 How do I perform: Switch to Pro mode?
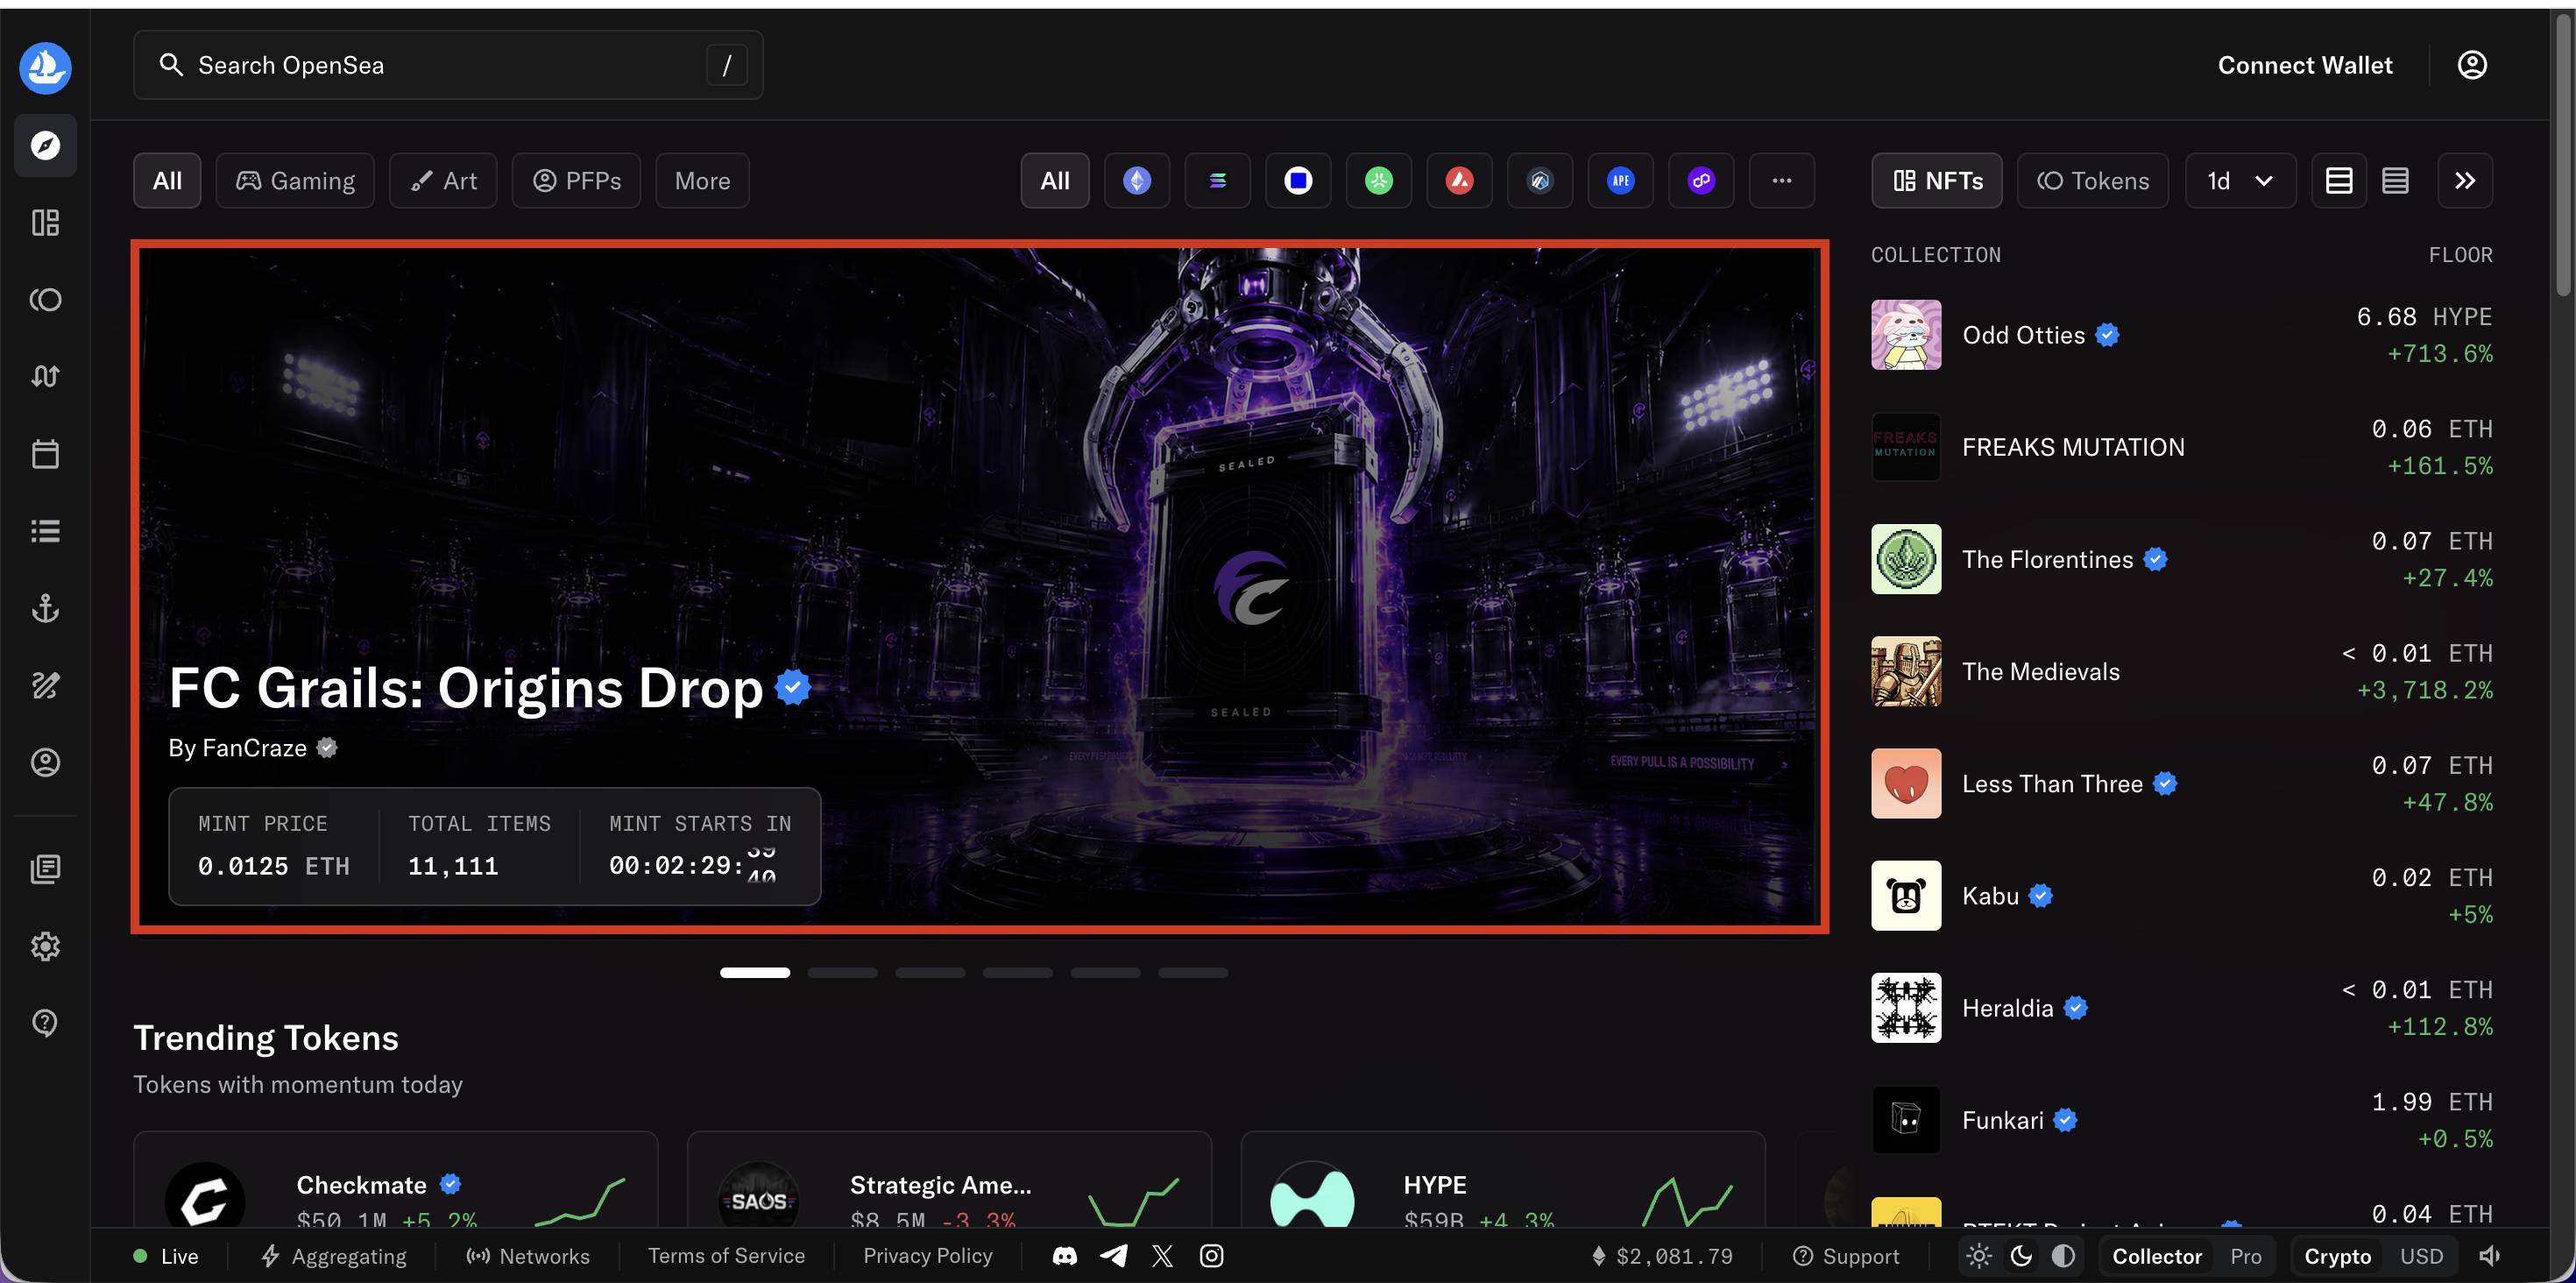2246,1256
